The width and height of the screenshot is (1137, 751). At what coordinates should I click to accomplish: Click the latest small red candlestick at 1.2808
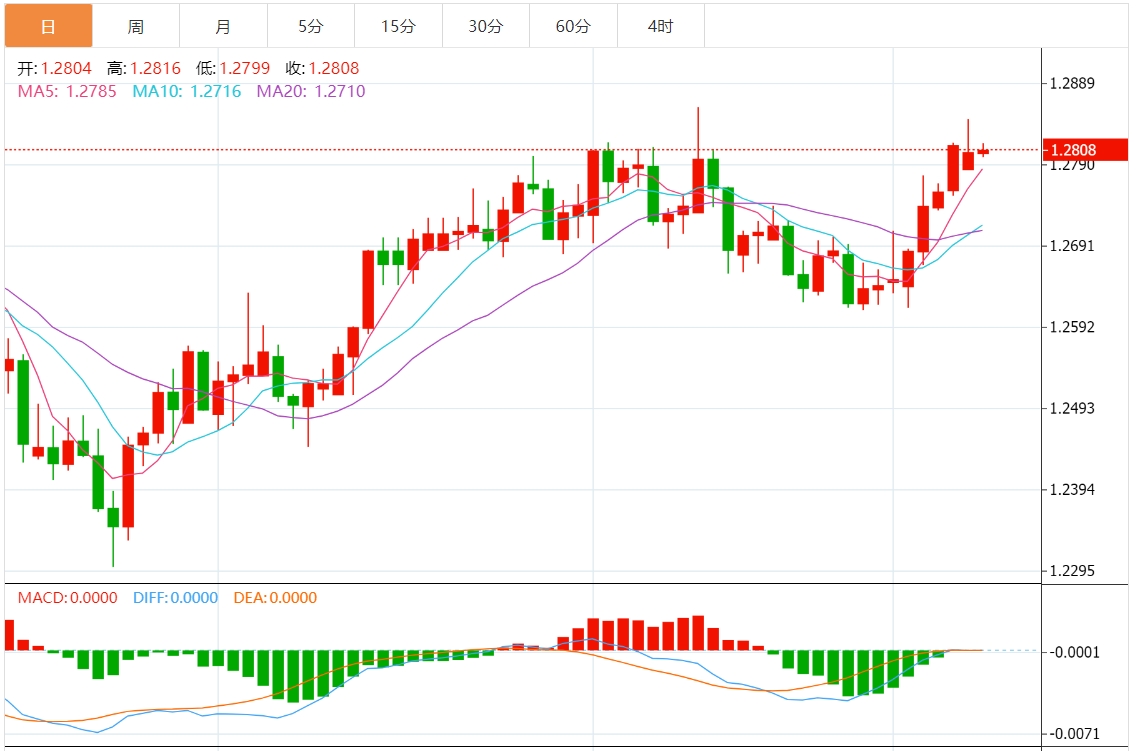[x=983, y=152]
